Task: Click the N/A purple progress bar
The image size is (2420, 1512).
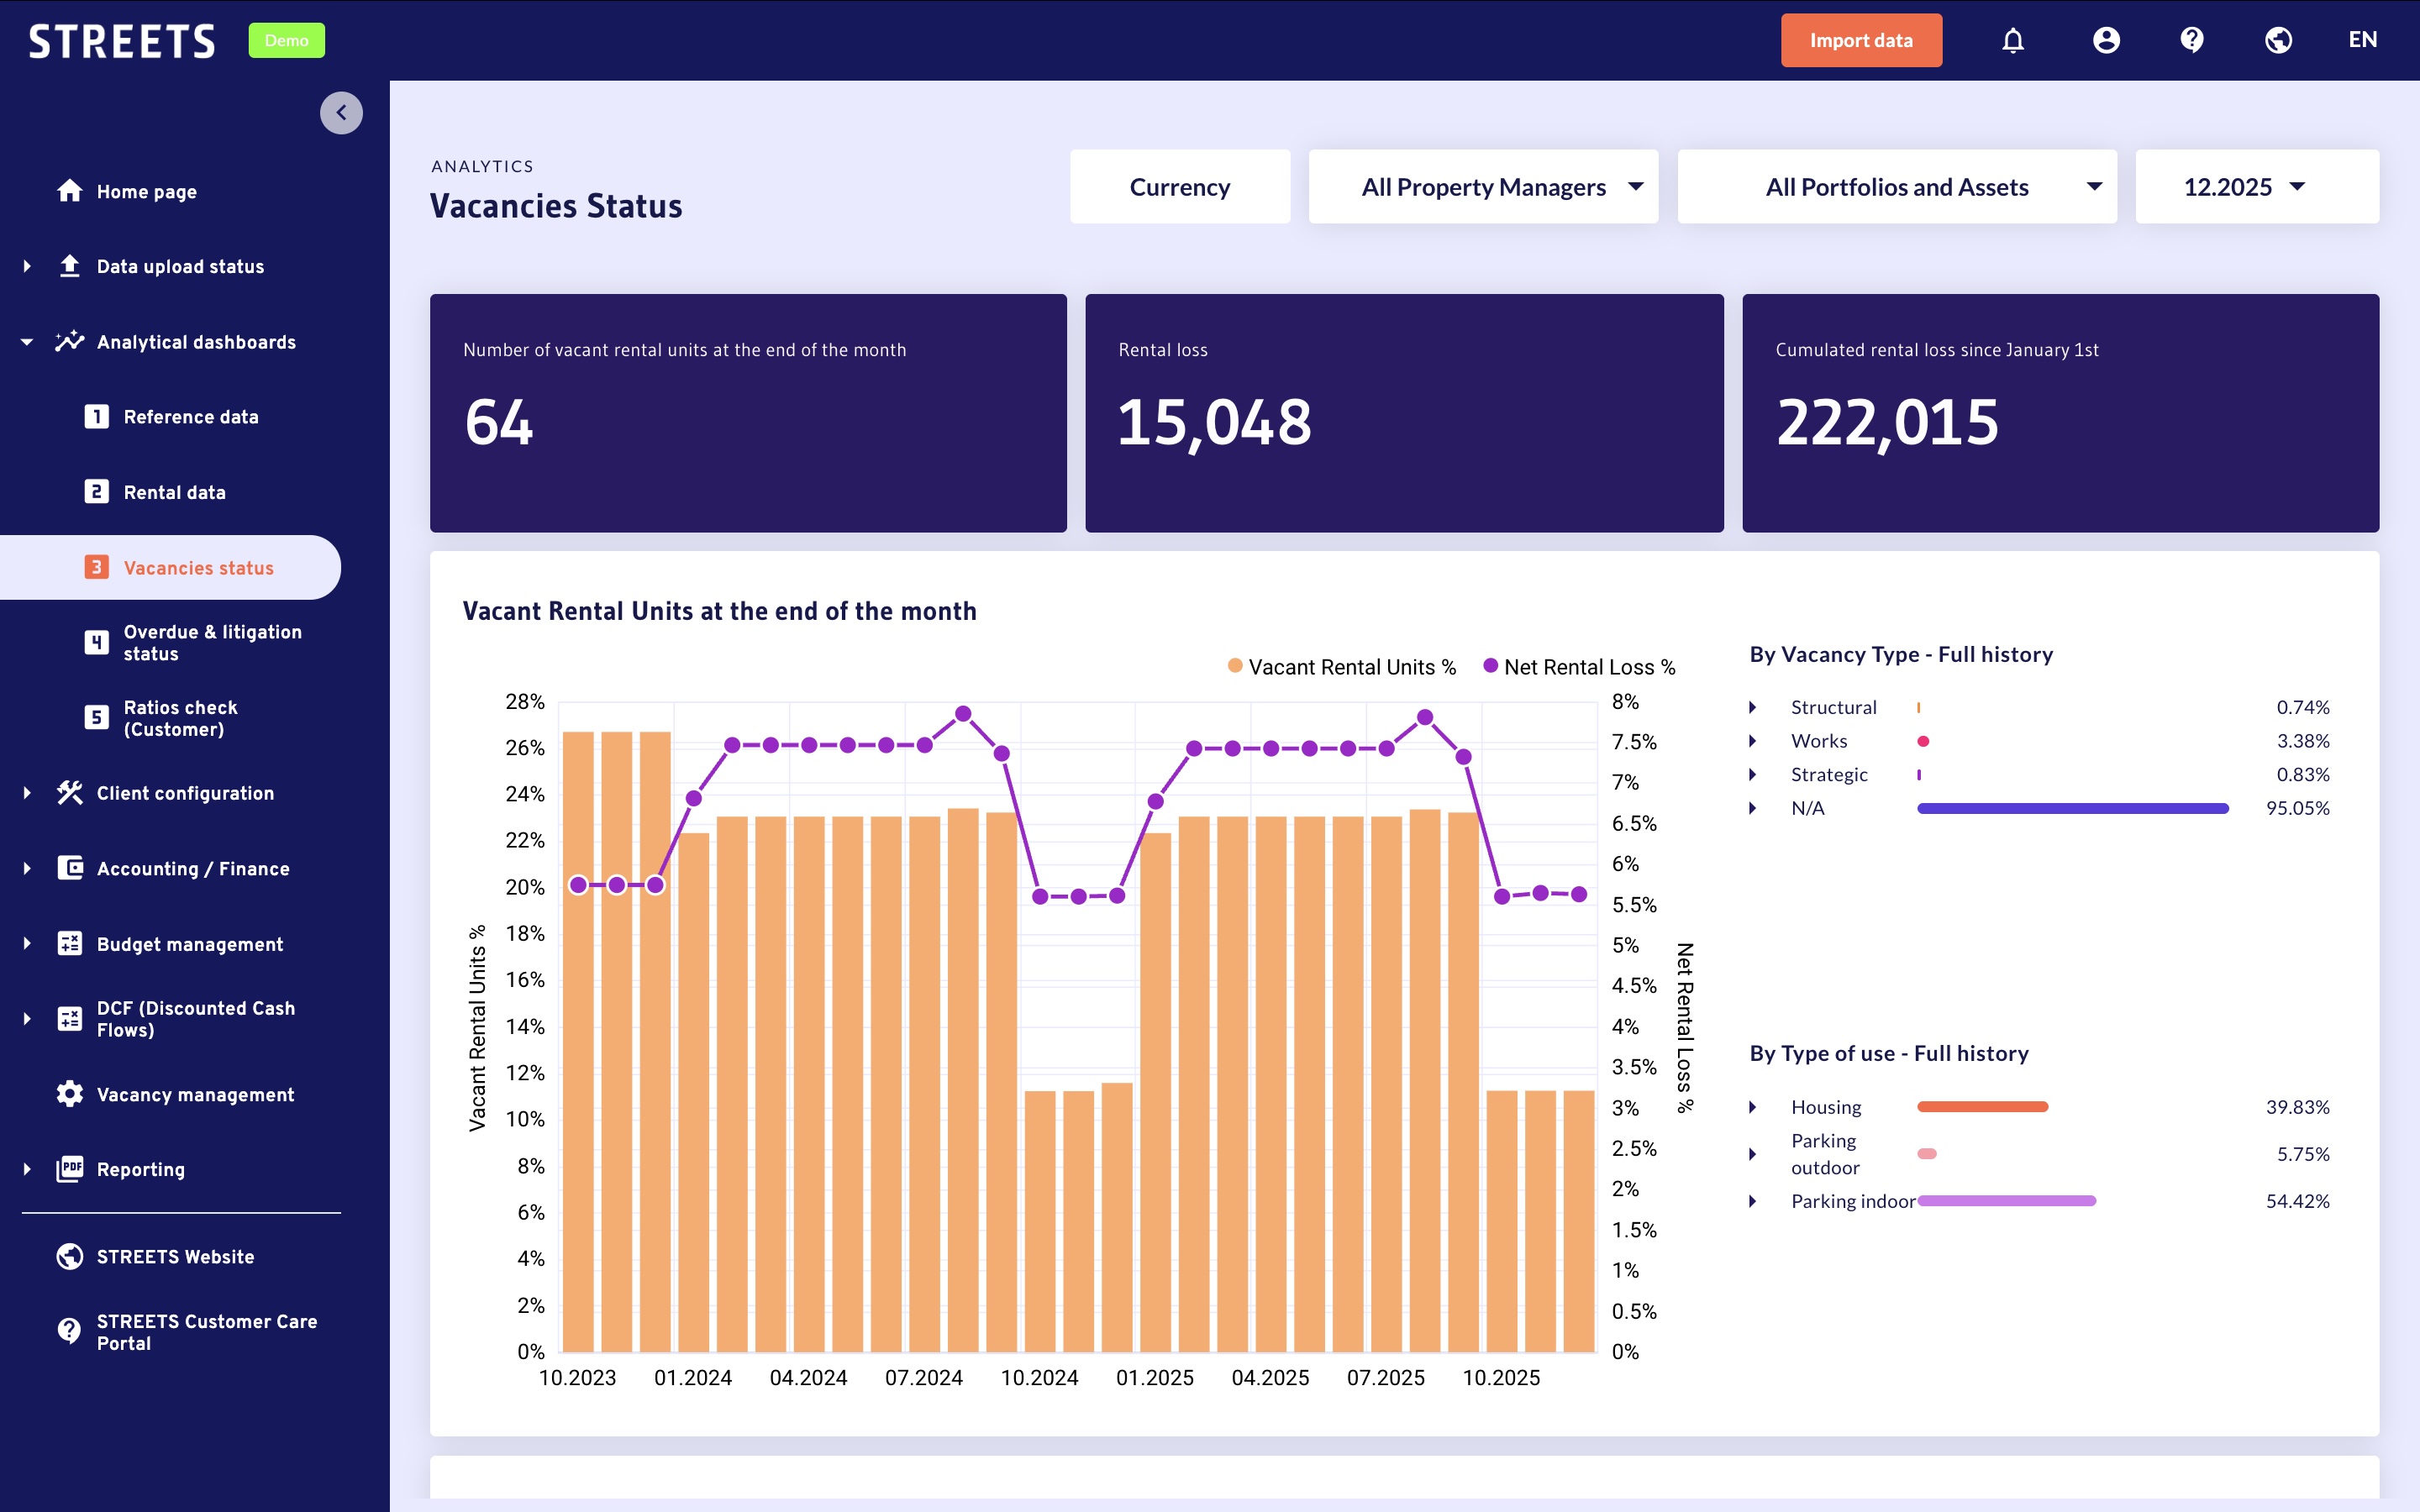Action: (x=2072, y=808)
